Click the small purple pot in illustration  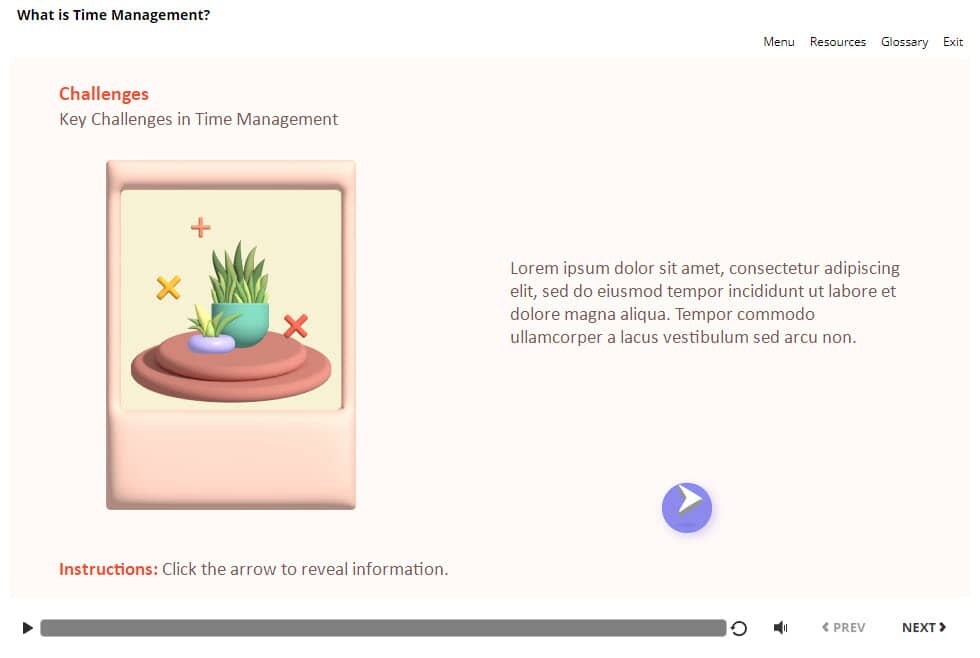[x=211, y=341]
